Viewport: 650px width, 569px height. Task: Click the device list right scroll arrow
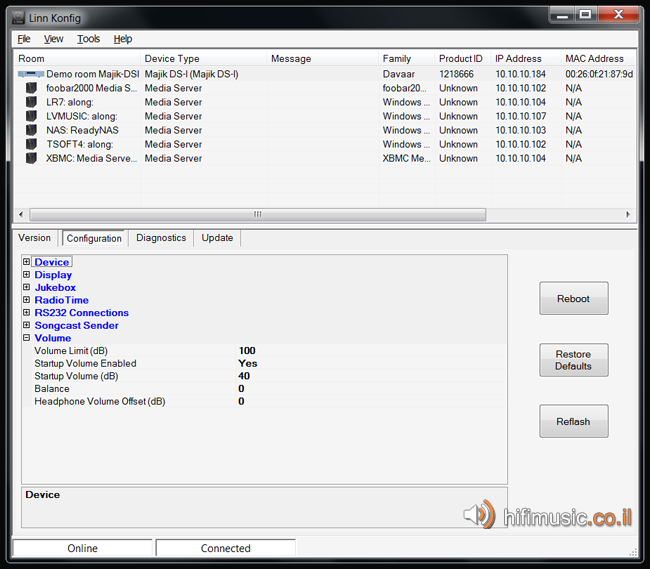coord(628,215)
